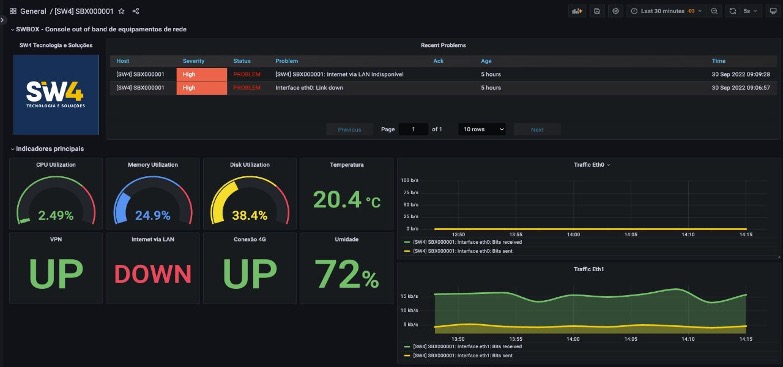The width and height of the screenshot is (783, 367).
Task: Collapse the SWBOX console row
Action: click(100, 29)
